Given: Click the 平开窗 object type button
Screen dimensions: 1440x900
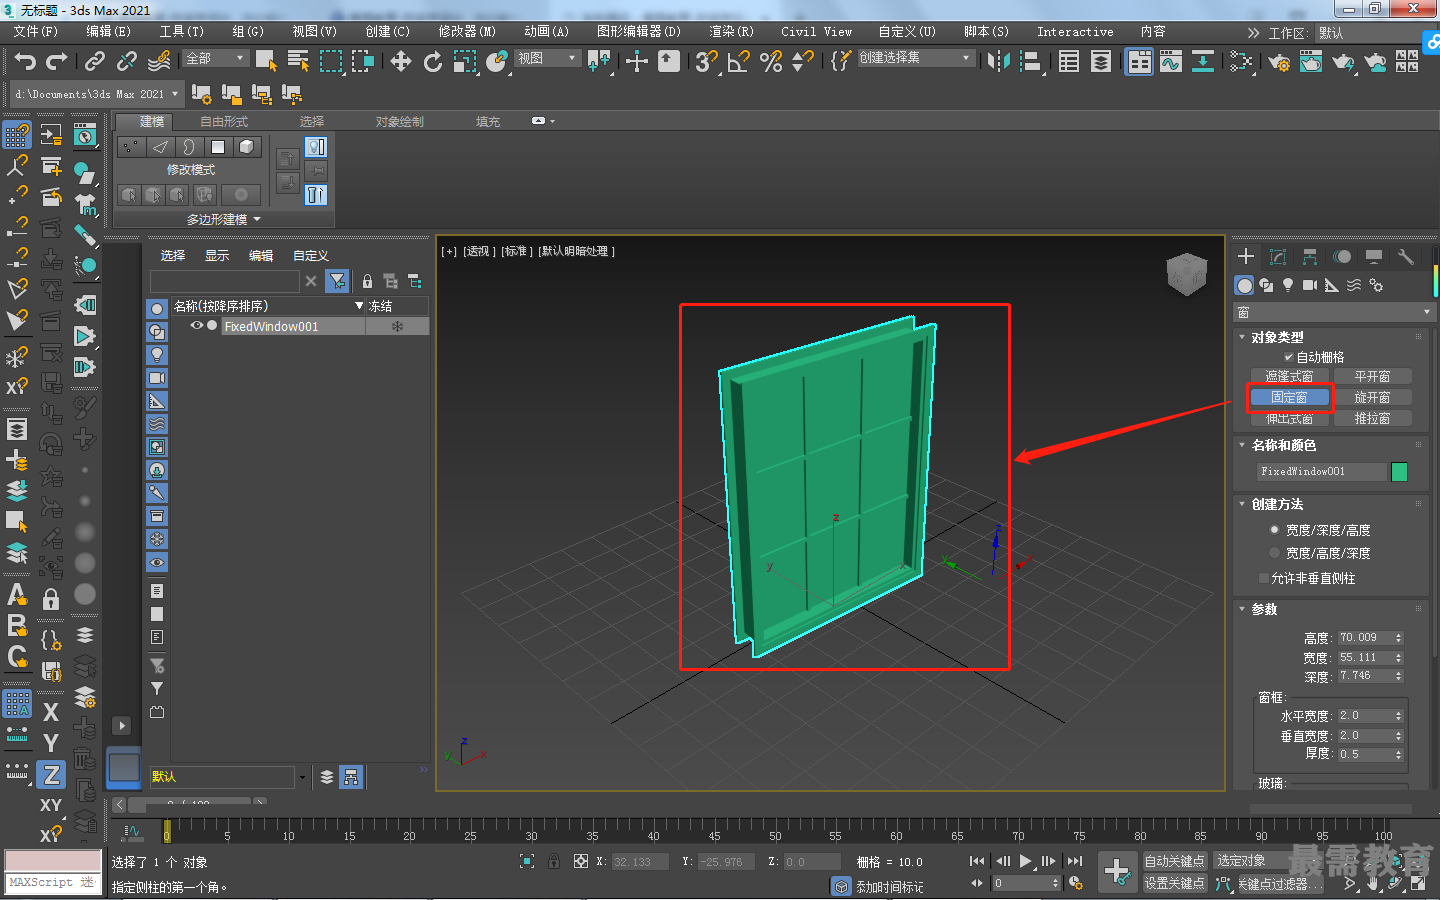Looking at the screenshot, I should click(1372, 376).
